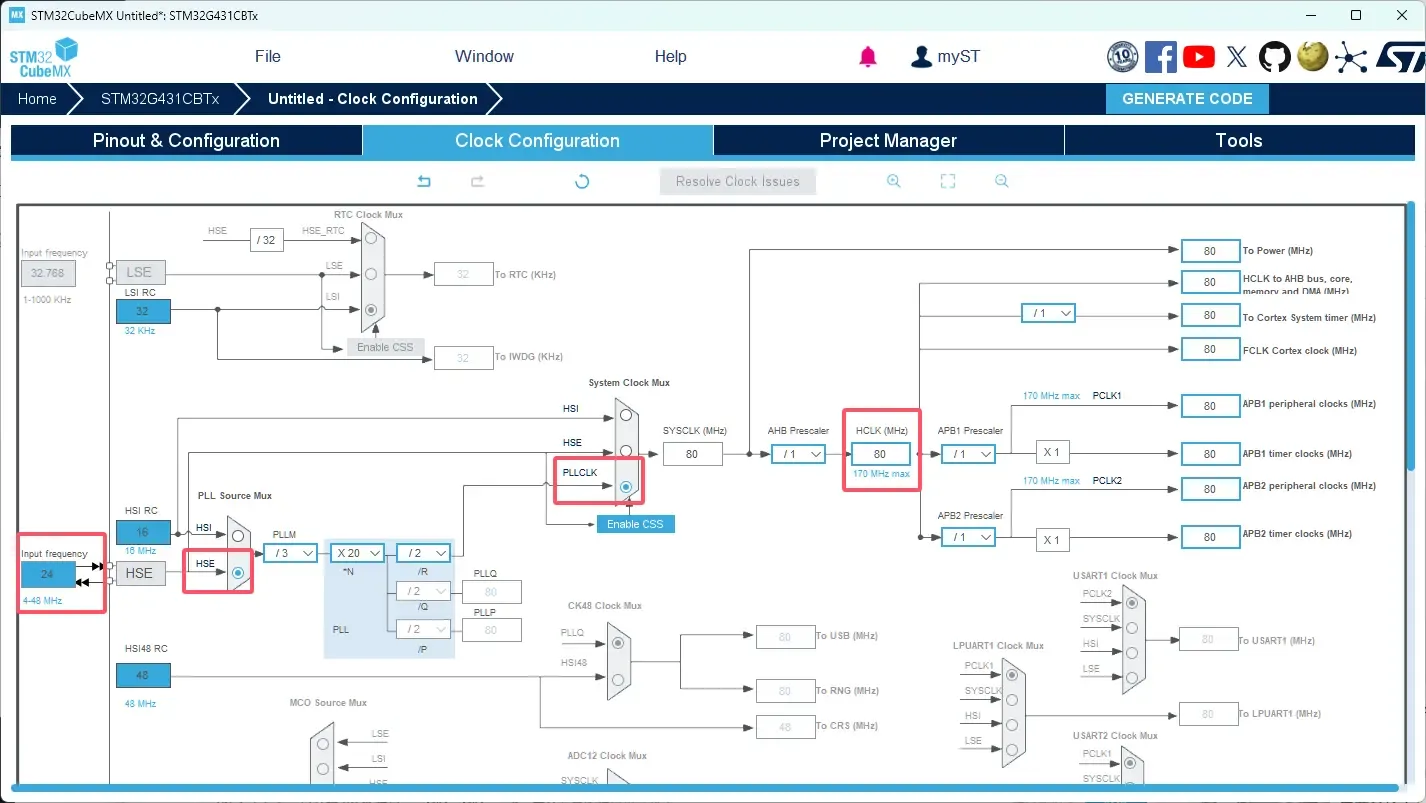Click the GENERATE CODE button
Image resolution: width=1426 pixels, height=803 pixels.
(1187, 99)
